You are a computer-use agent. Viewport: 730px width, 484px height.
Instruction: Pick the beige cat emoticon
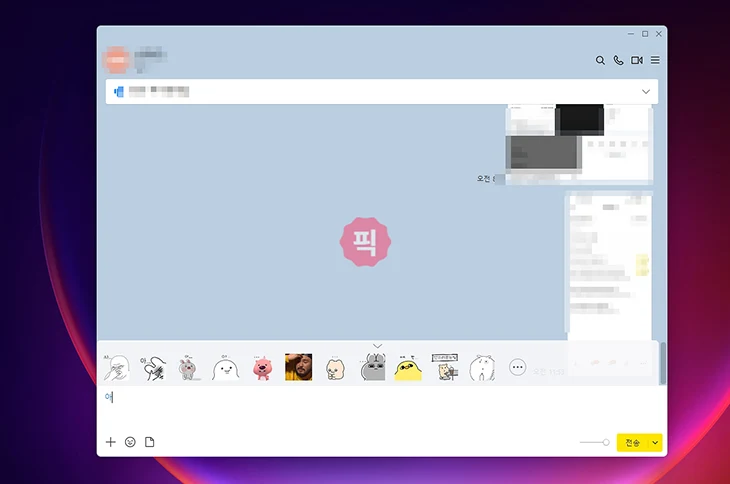click(335, 368)
